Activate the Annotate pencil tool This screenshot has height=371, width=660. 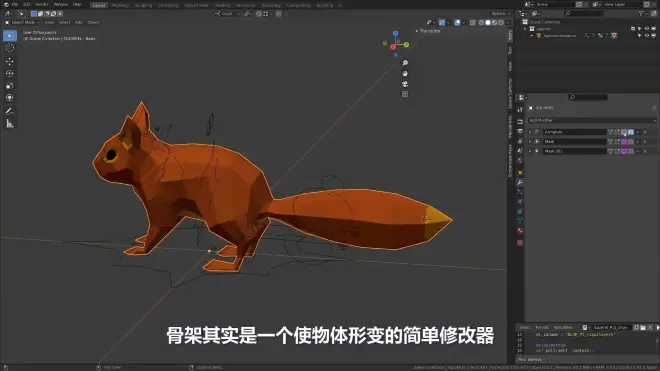10,112
